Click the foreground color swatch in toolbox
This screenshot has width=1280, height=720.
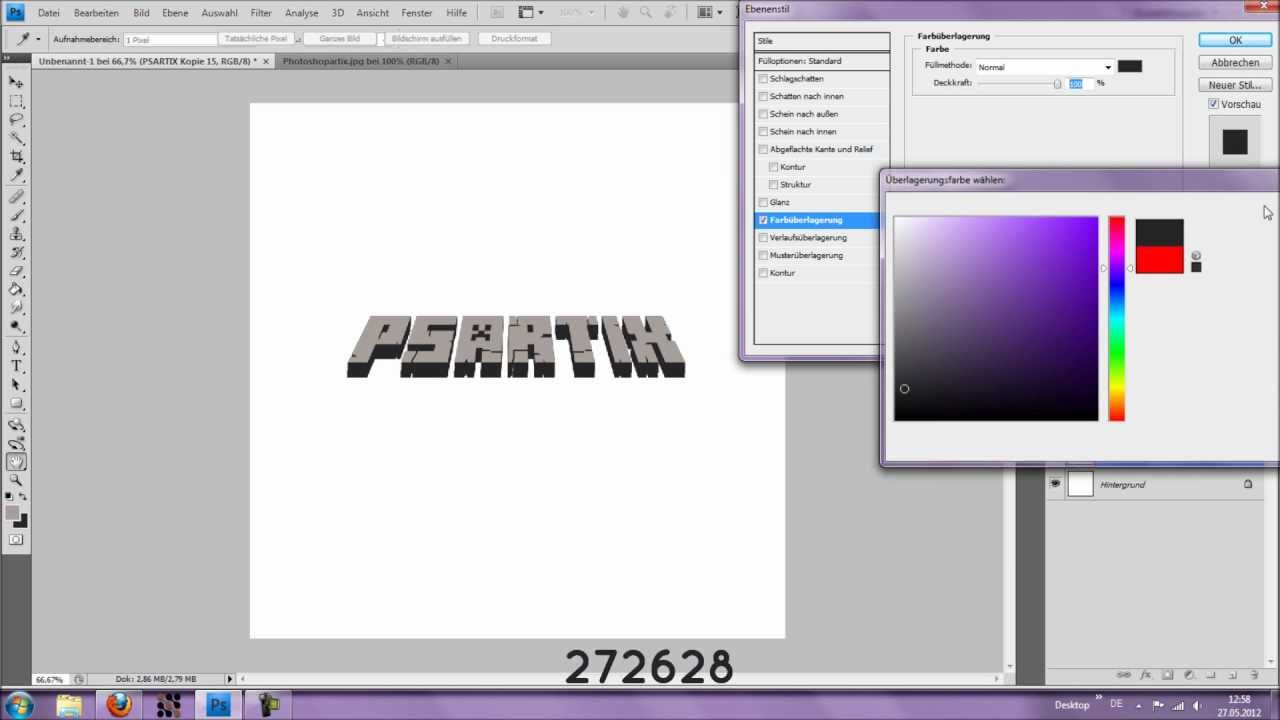pos(12,513)
